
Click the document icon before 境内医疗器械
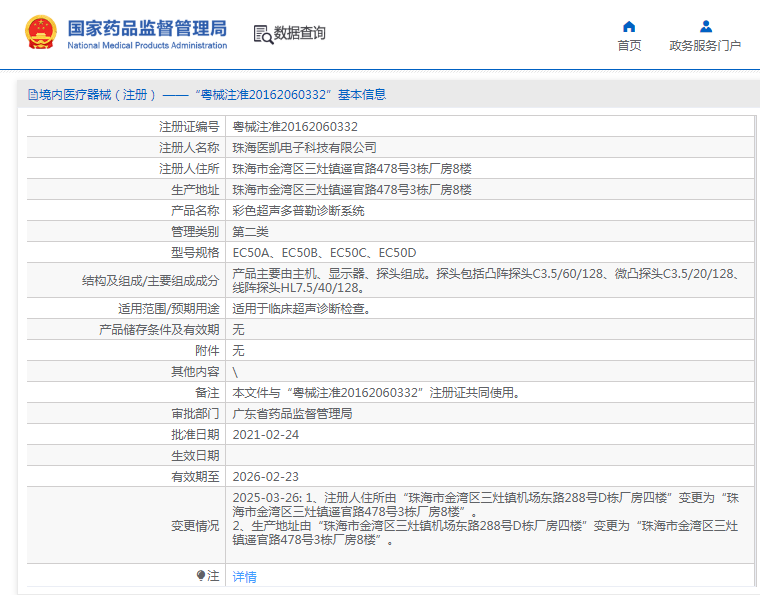(x=32, y=94)
